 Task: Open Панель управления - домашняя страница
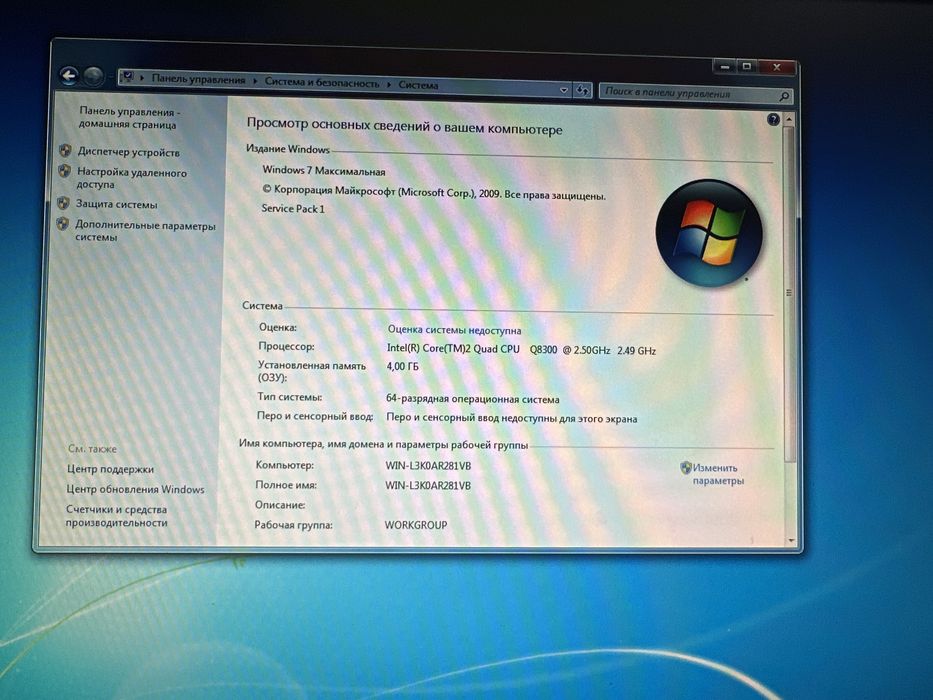point(129,118)
